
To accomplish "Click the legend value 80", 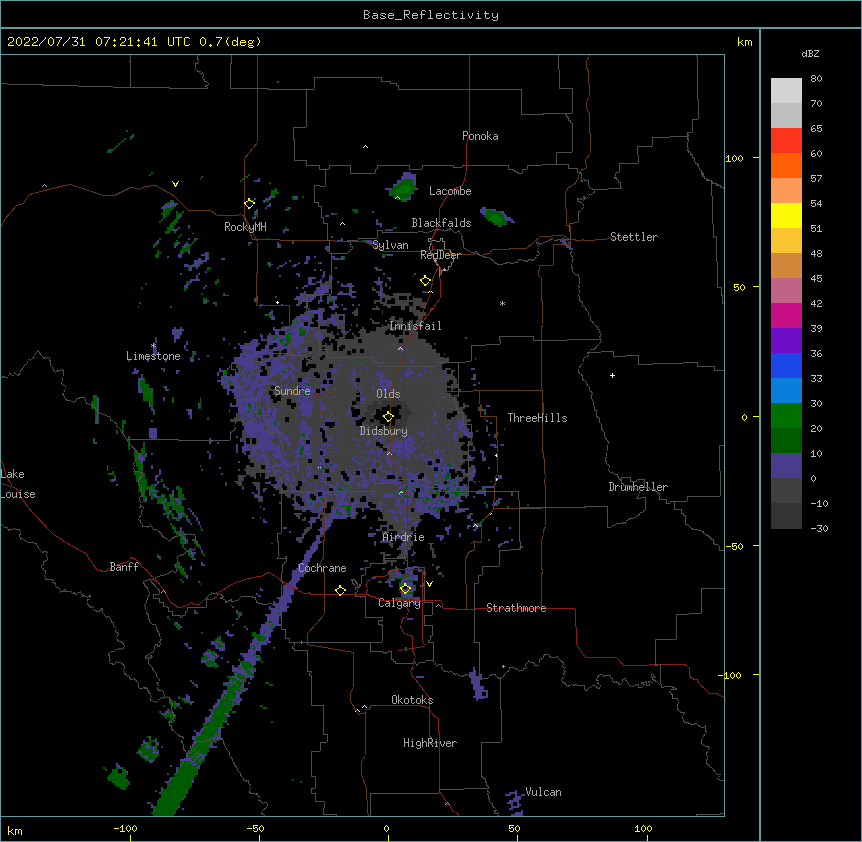I will [816, 79].
